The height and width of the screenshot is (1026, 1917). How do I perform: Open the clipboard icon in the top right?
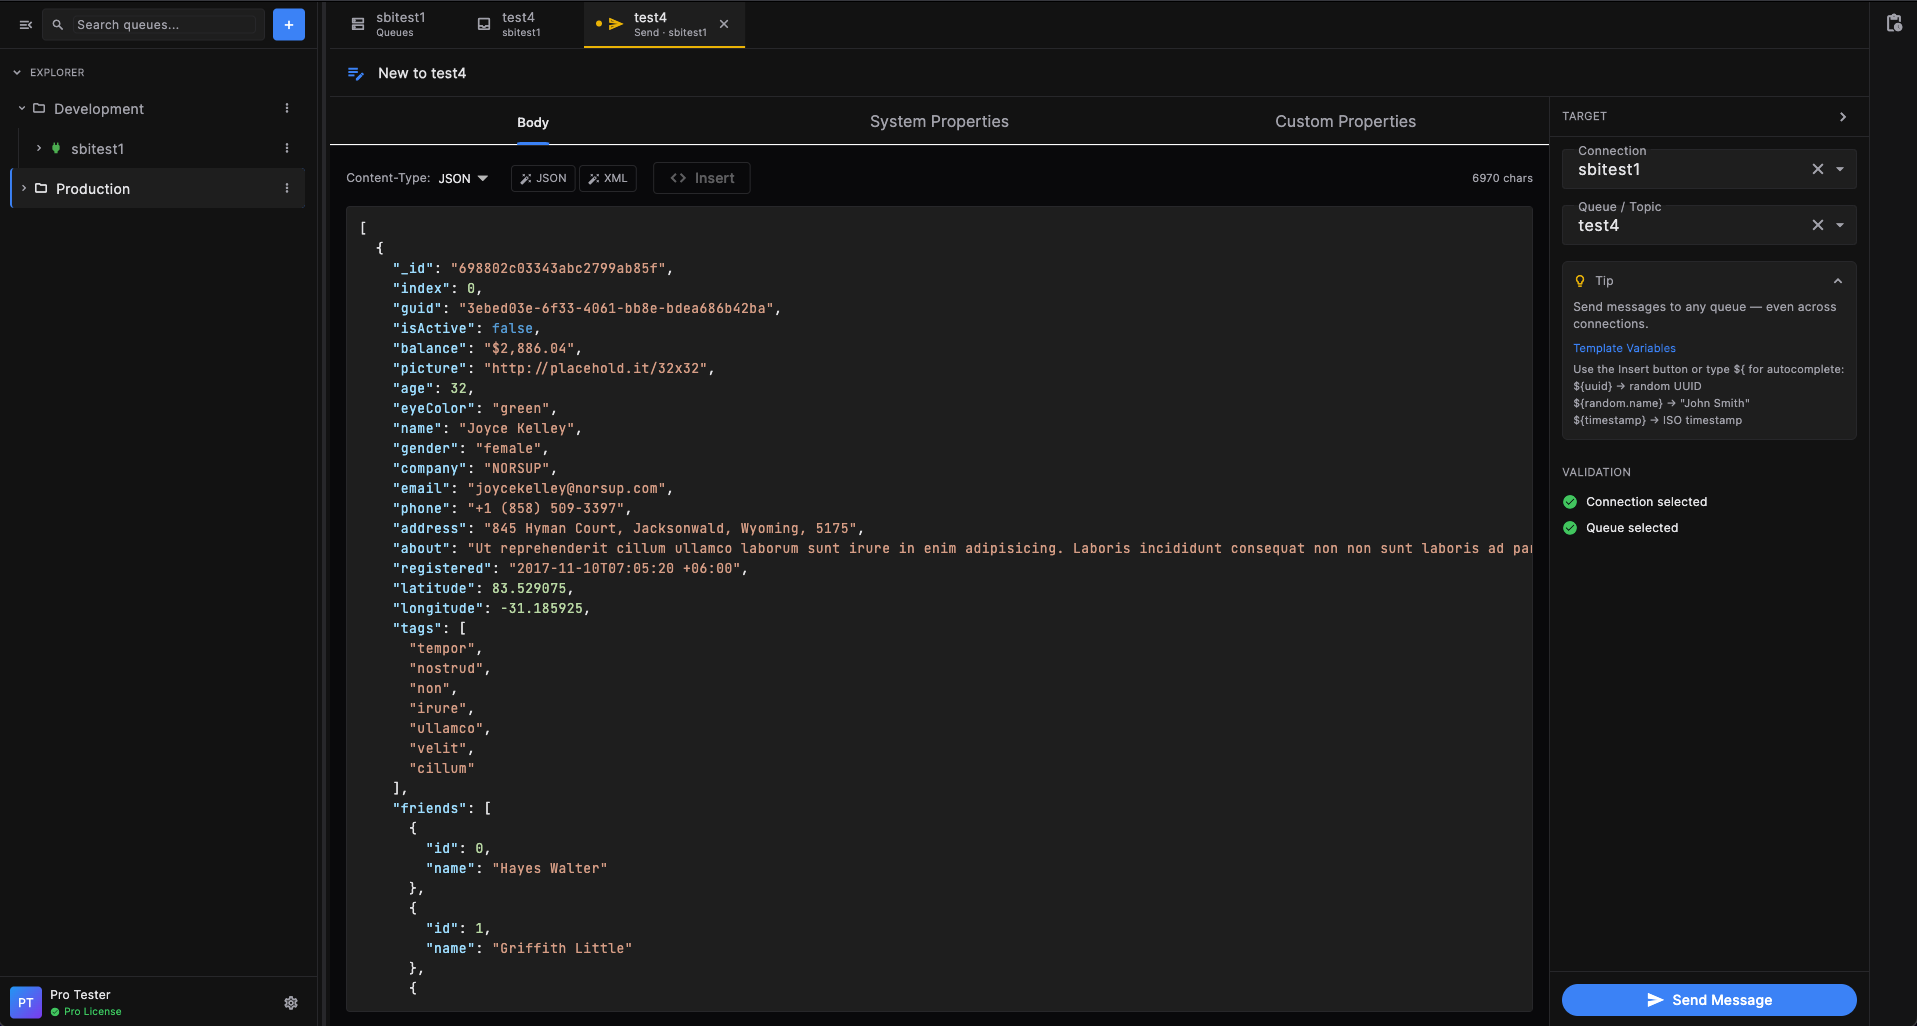coord(1893,24)
